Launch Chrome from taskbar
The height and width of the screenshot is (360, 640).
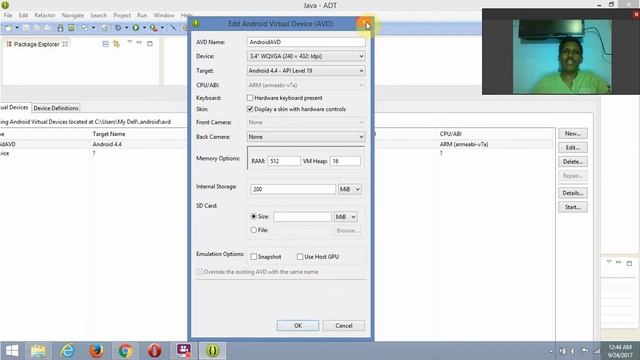click(x=125, y=351)
